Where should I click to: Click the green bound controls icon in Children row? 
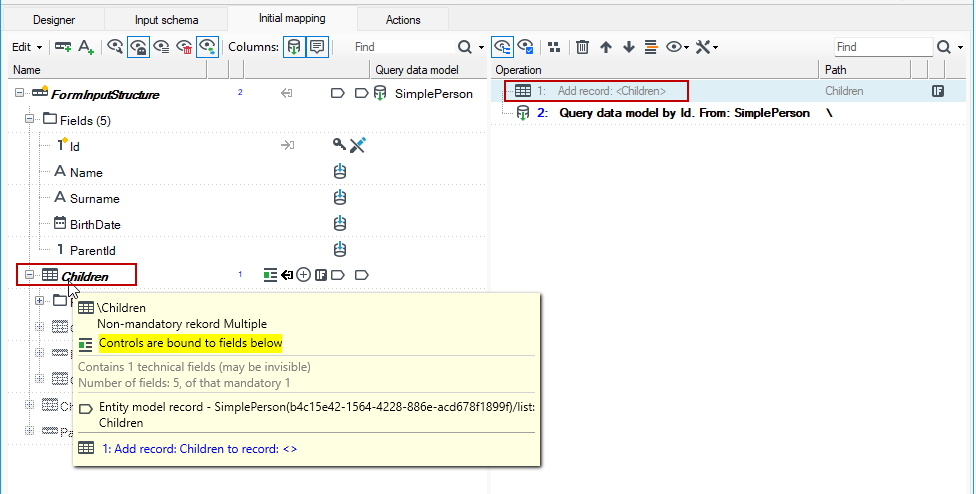pyautogui.click(x=270, y=274)
